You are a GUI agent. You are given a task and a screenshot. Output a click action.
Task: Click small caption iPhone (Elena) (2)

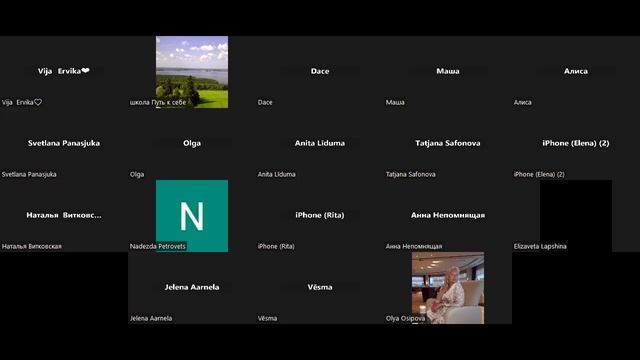point(539,174)
